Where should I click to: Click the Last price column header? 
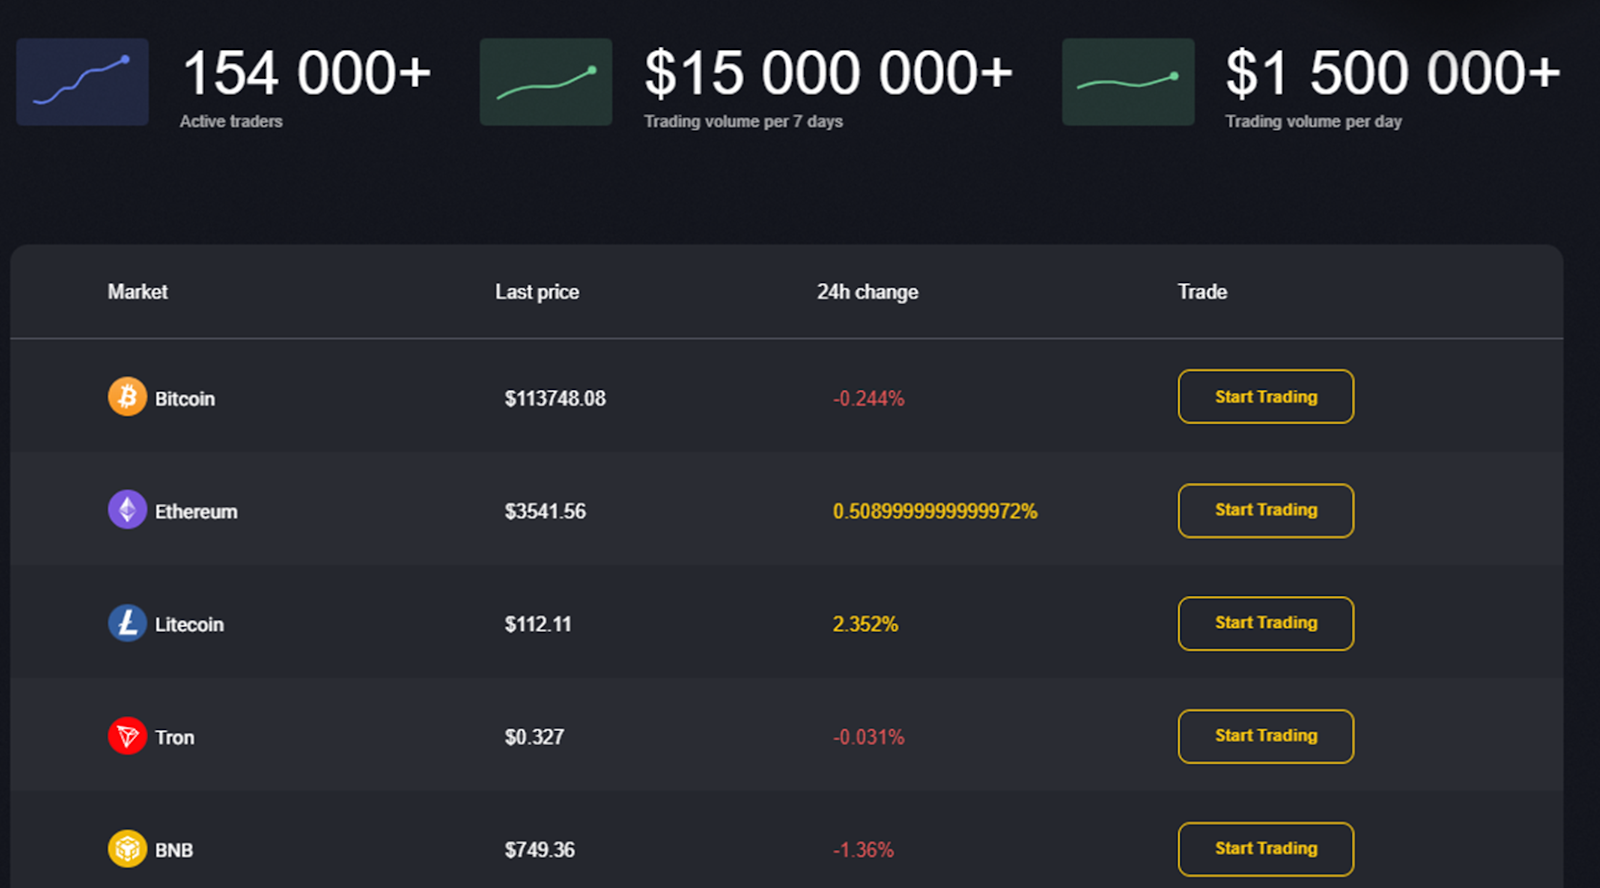point(537,292)
